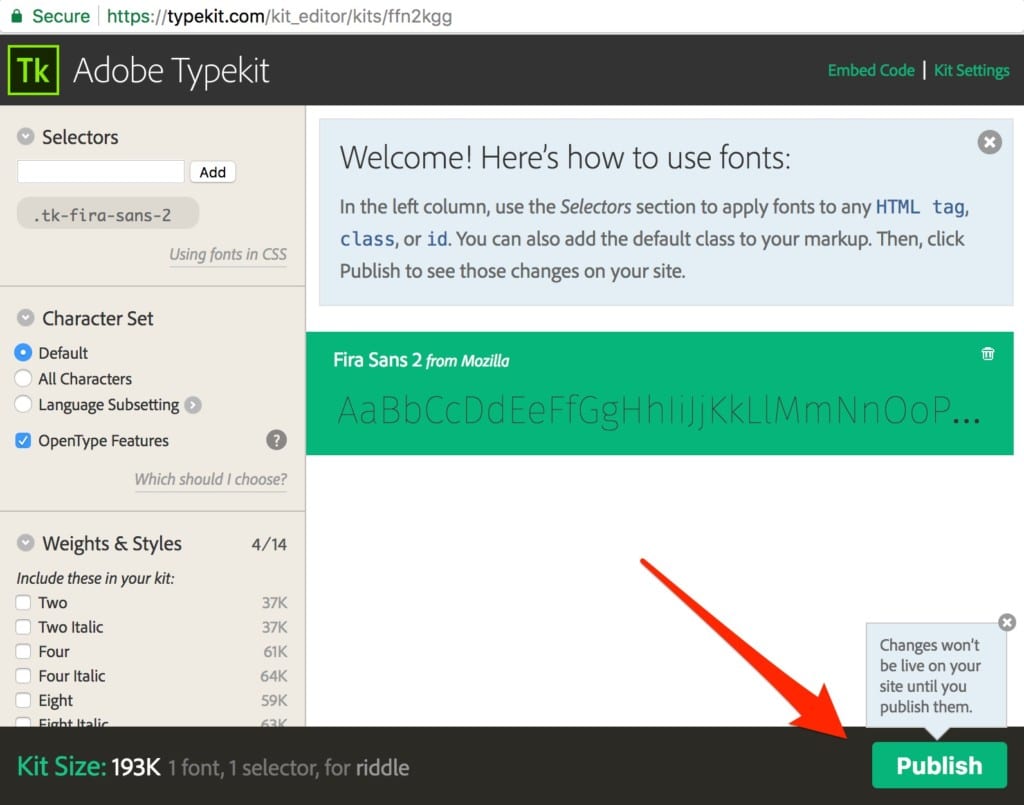Delete Fira Sans 2 with the trash icon

pos(987,354)
